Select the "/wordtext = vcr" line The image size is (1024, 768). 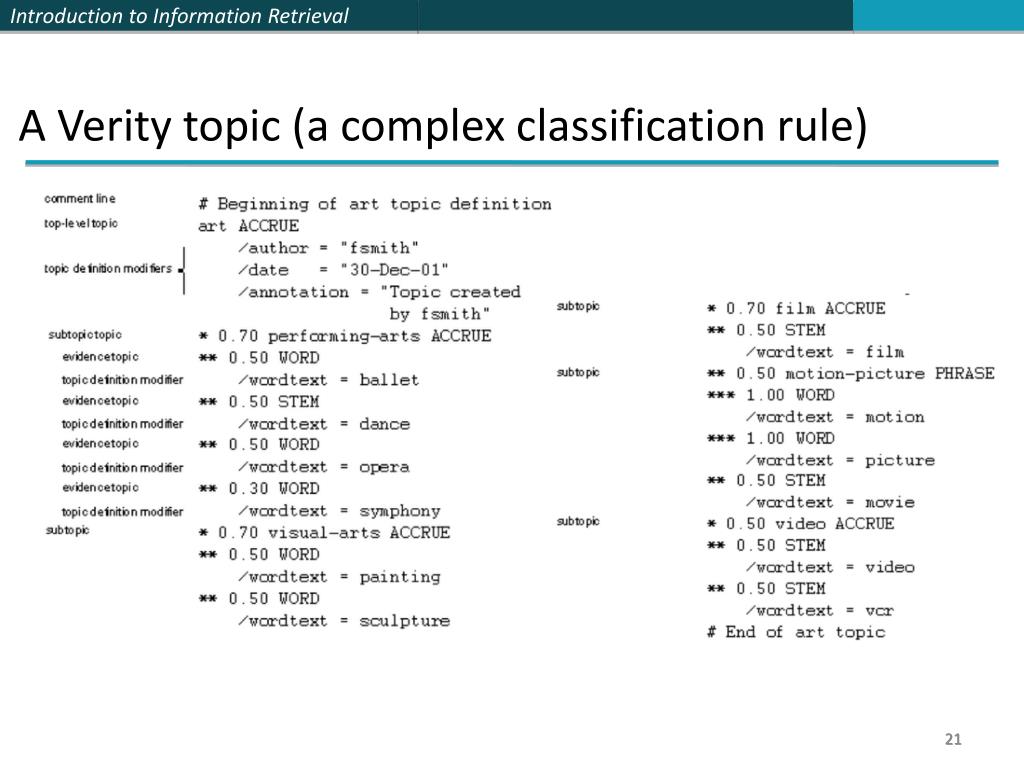820,611
